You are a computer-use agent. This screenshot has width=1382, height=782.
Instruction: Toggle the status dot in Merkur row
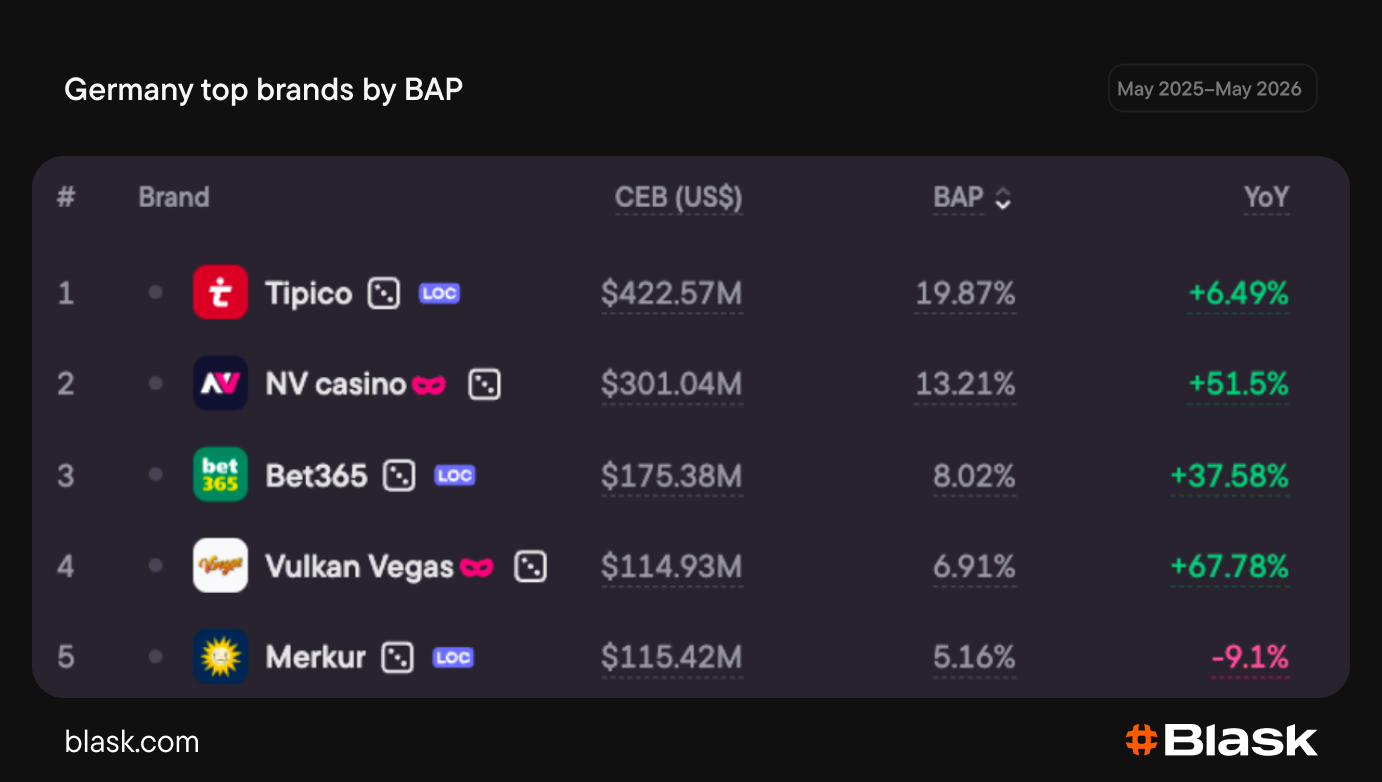155,657
